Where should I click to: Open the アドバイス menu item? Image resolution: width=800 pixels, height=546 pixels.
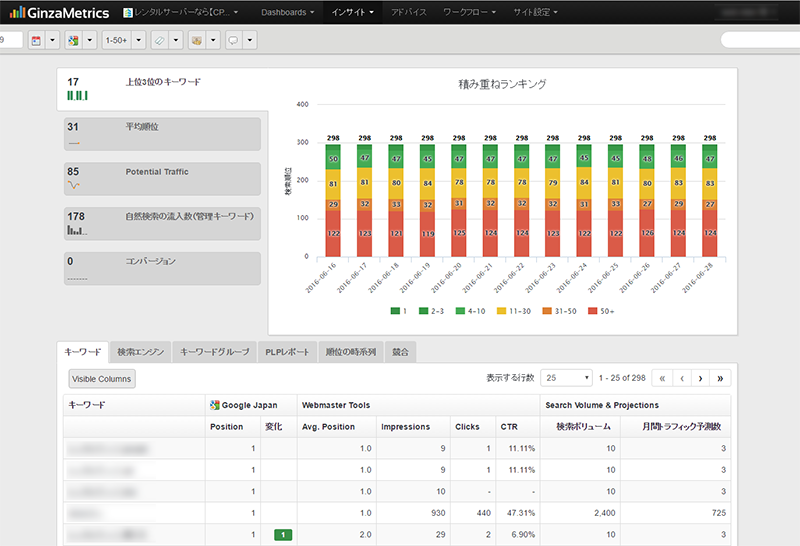coord(409,12)
